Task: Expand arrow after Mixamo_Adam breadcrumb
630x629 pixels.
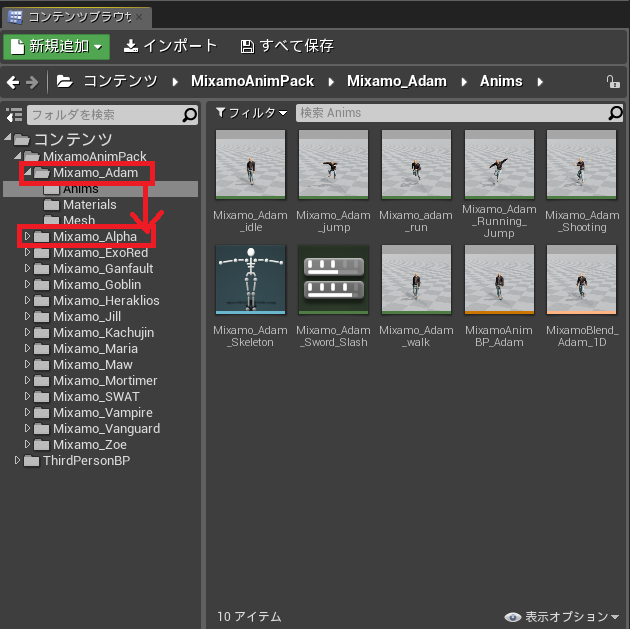Action: [x=464, y=82]
